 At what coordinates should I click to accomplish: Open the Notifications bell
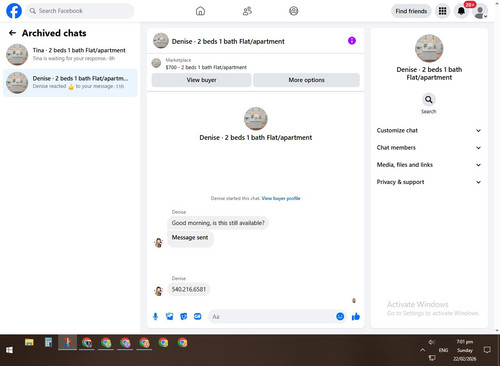coord(461,11)
